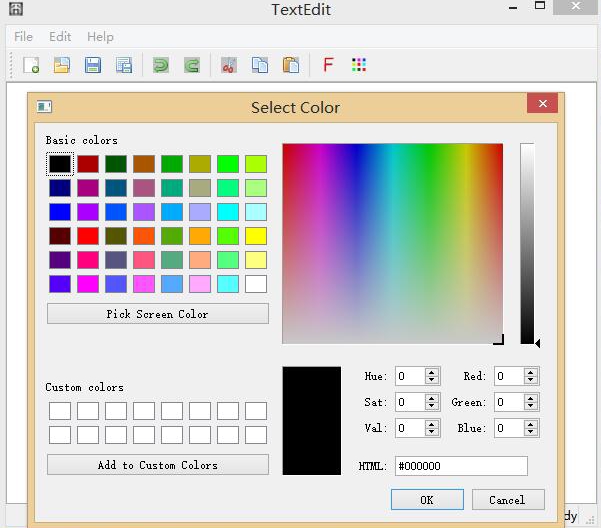Click the Cut scissors icon
The image size is (601, 528).
pyautogui.click(x=229, y=66)
